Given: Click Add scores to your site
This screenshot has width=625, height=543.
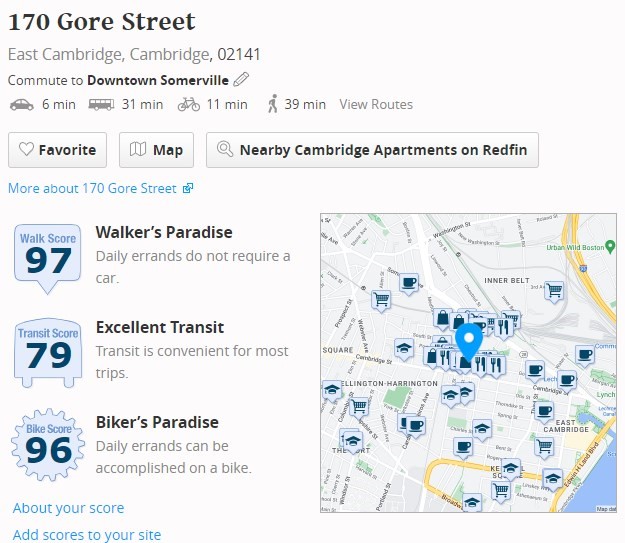Looking at the screenshot, I should (86, 535).
